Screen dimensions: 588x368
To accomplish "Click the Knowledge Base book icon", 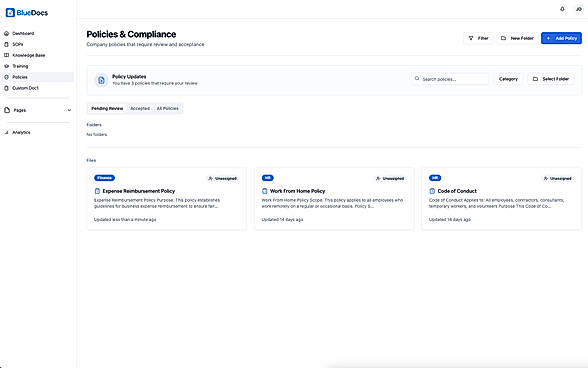I will 6,55.
